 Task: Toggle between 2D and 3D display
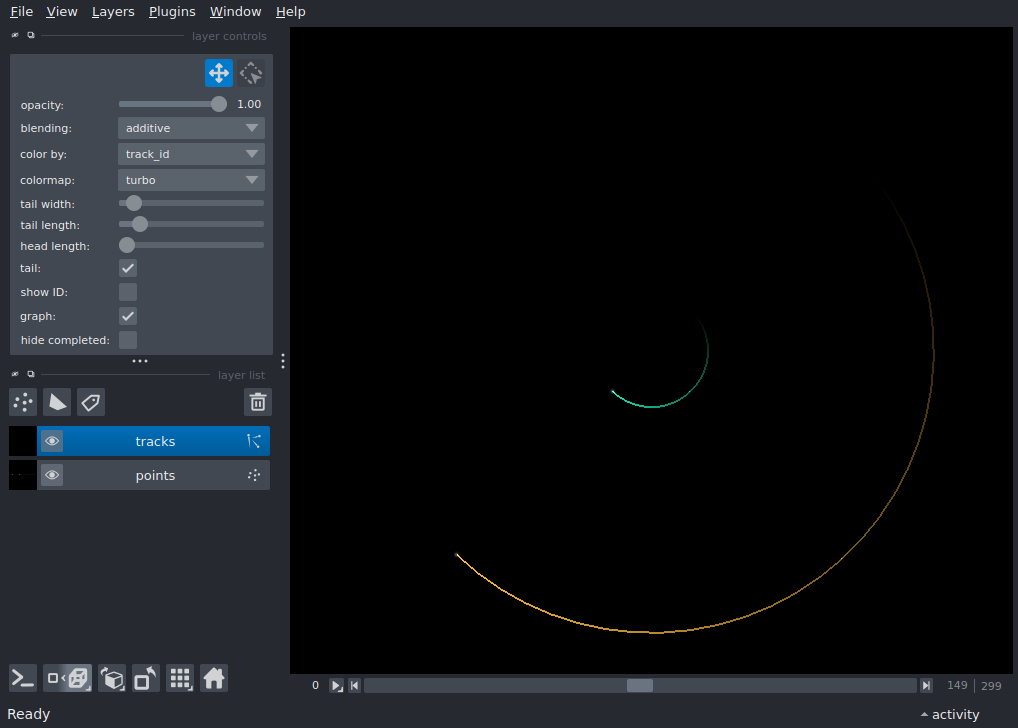(67, 677)
